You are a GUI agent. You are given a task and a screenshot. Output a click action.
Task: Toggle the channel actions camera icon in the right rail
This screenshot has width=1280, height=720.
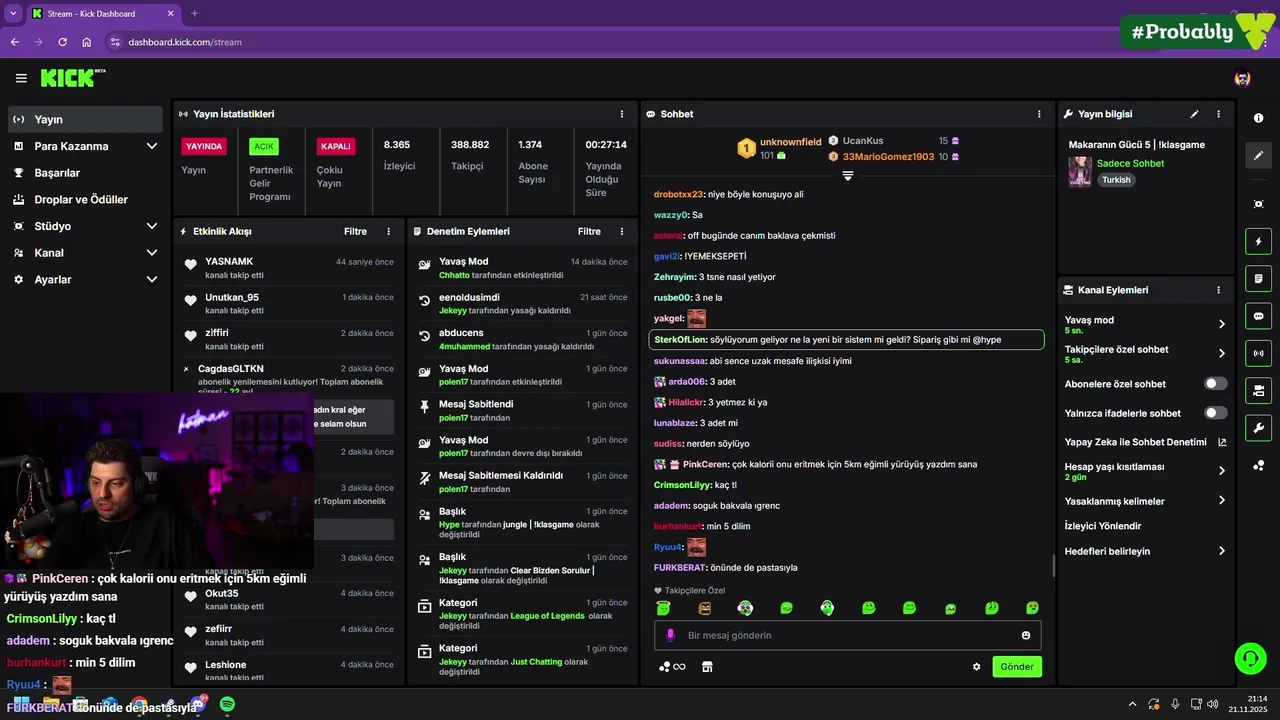[x=1258, y=390]
